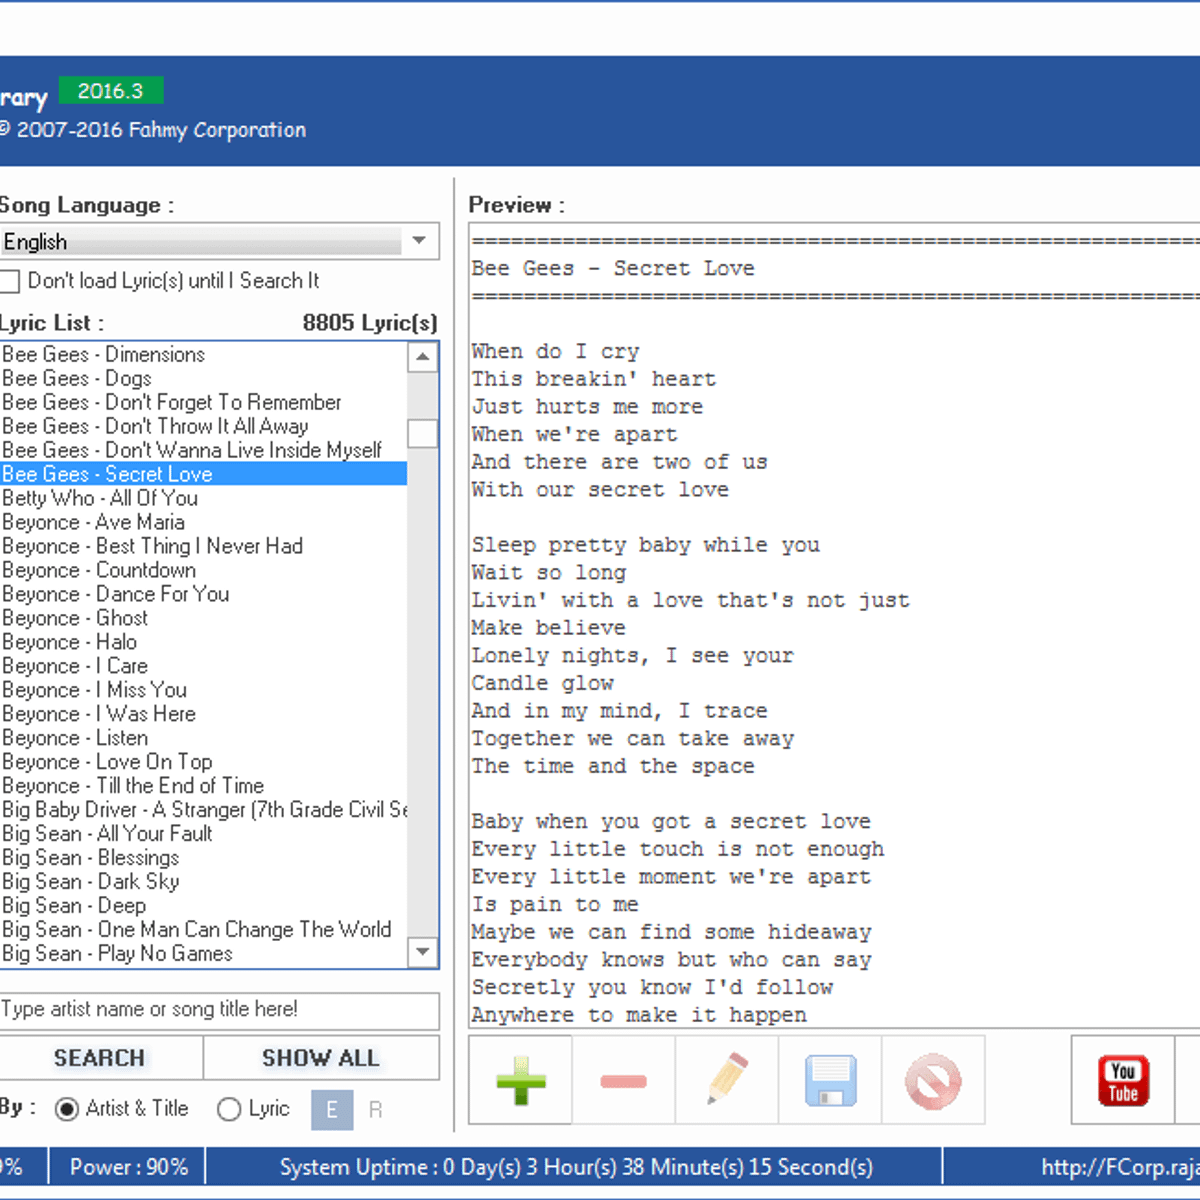Click the lyric list scrollbar thumb
Viewport: 1200px width, 1200px height.
(x=423, y=433)
